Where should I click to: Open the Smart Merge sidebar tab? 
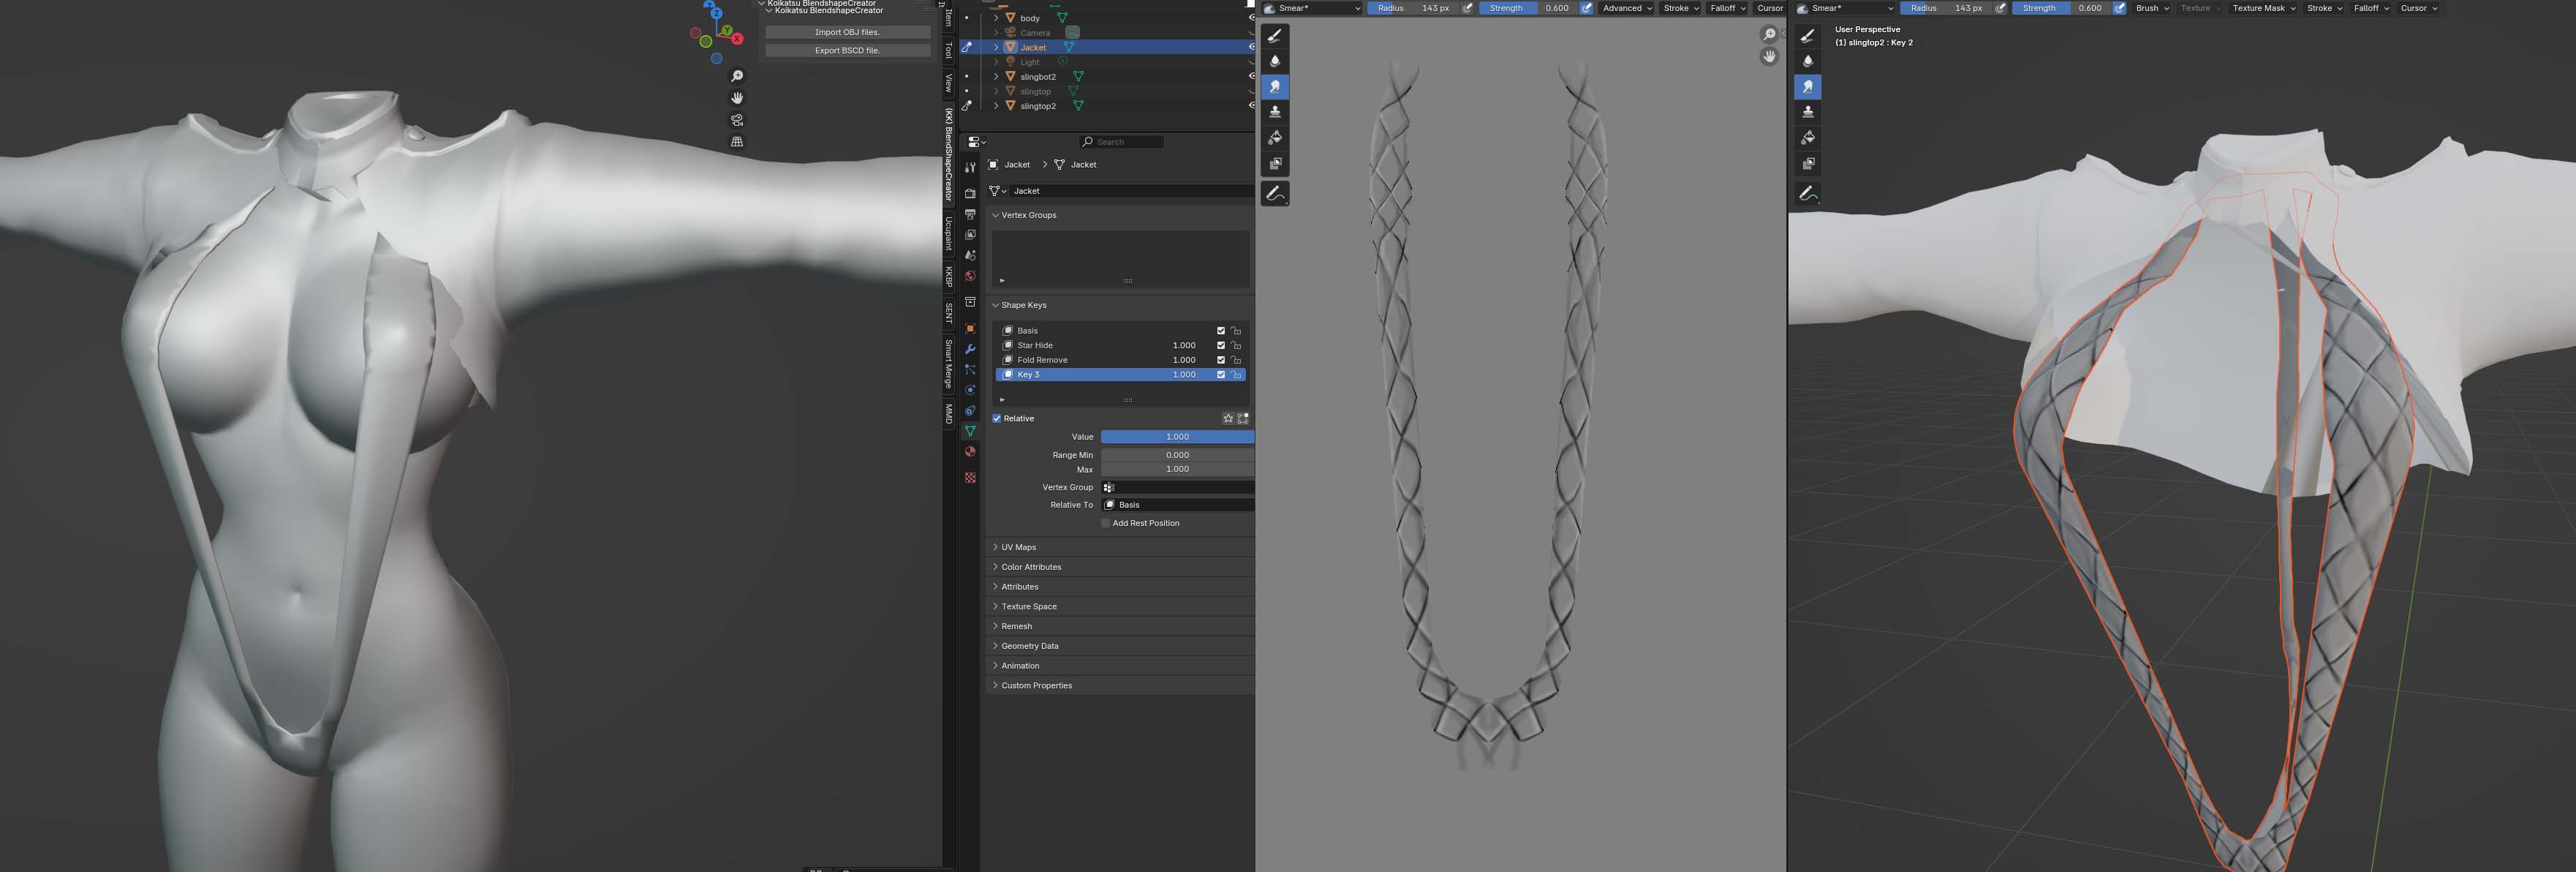(x=949, y=364)
